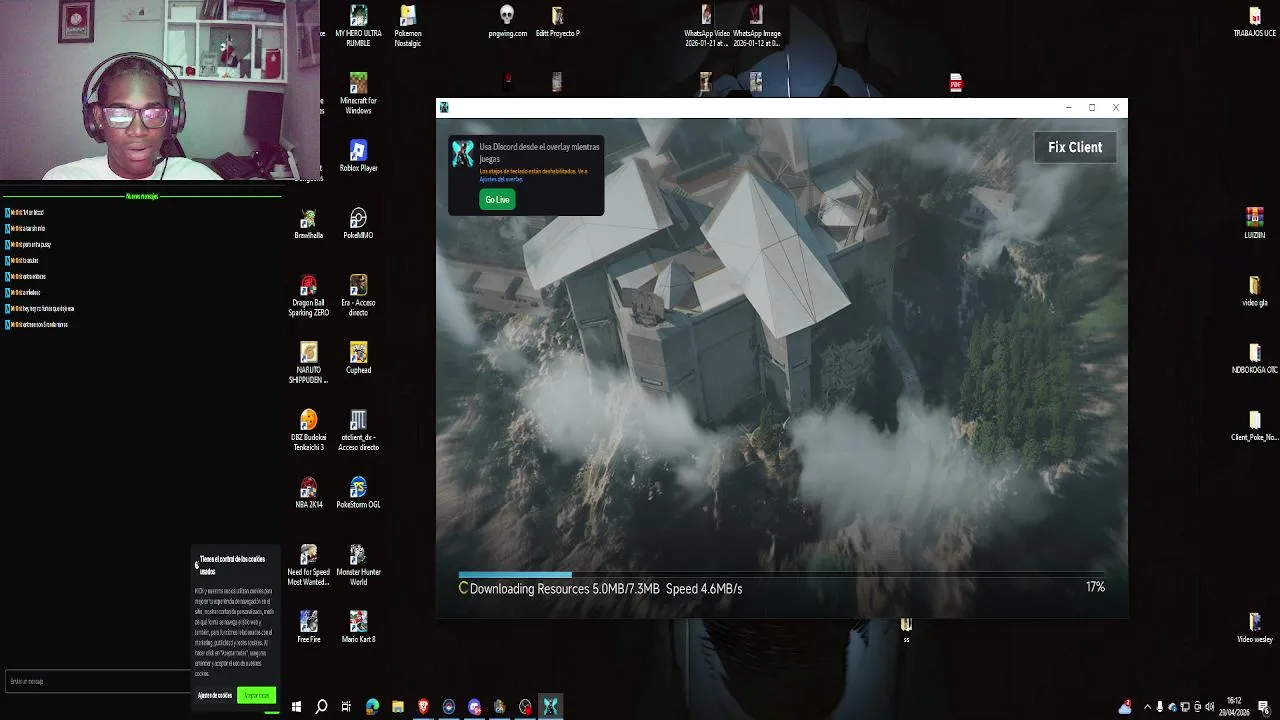
Task: Select Need for Speed Most Wanted icon
Action: 308,565
